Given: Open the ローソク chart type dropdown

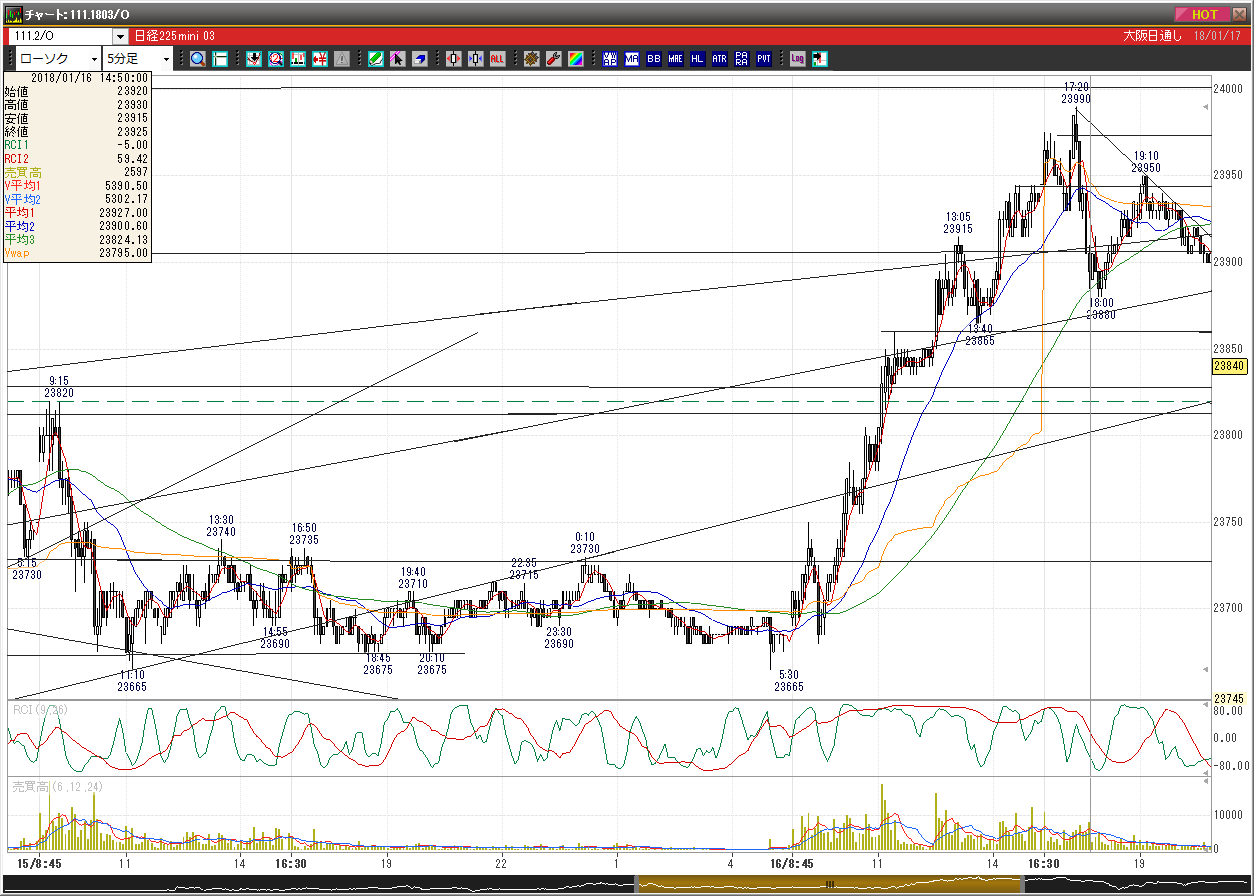Looking at the screenshot, I should click(x=94, y=59).
